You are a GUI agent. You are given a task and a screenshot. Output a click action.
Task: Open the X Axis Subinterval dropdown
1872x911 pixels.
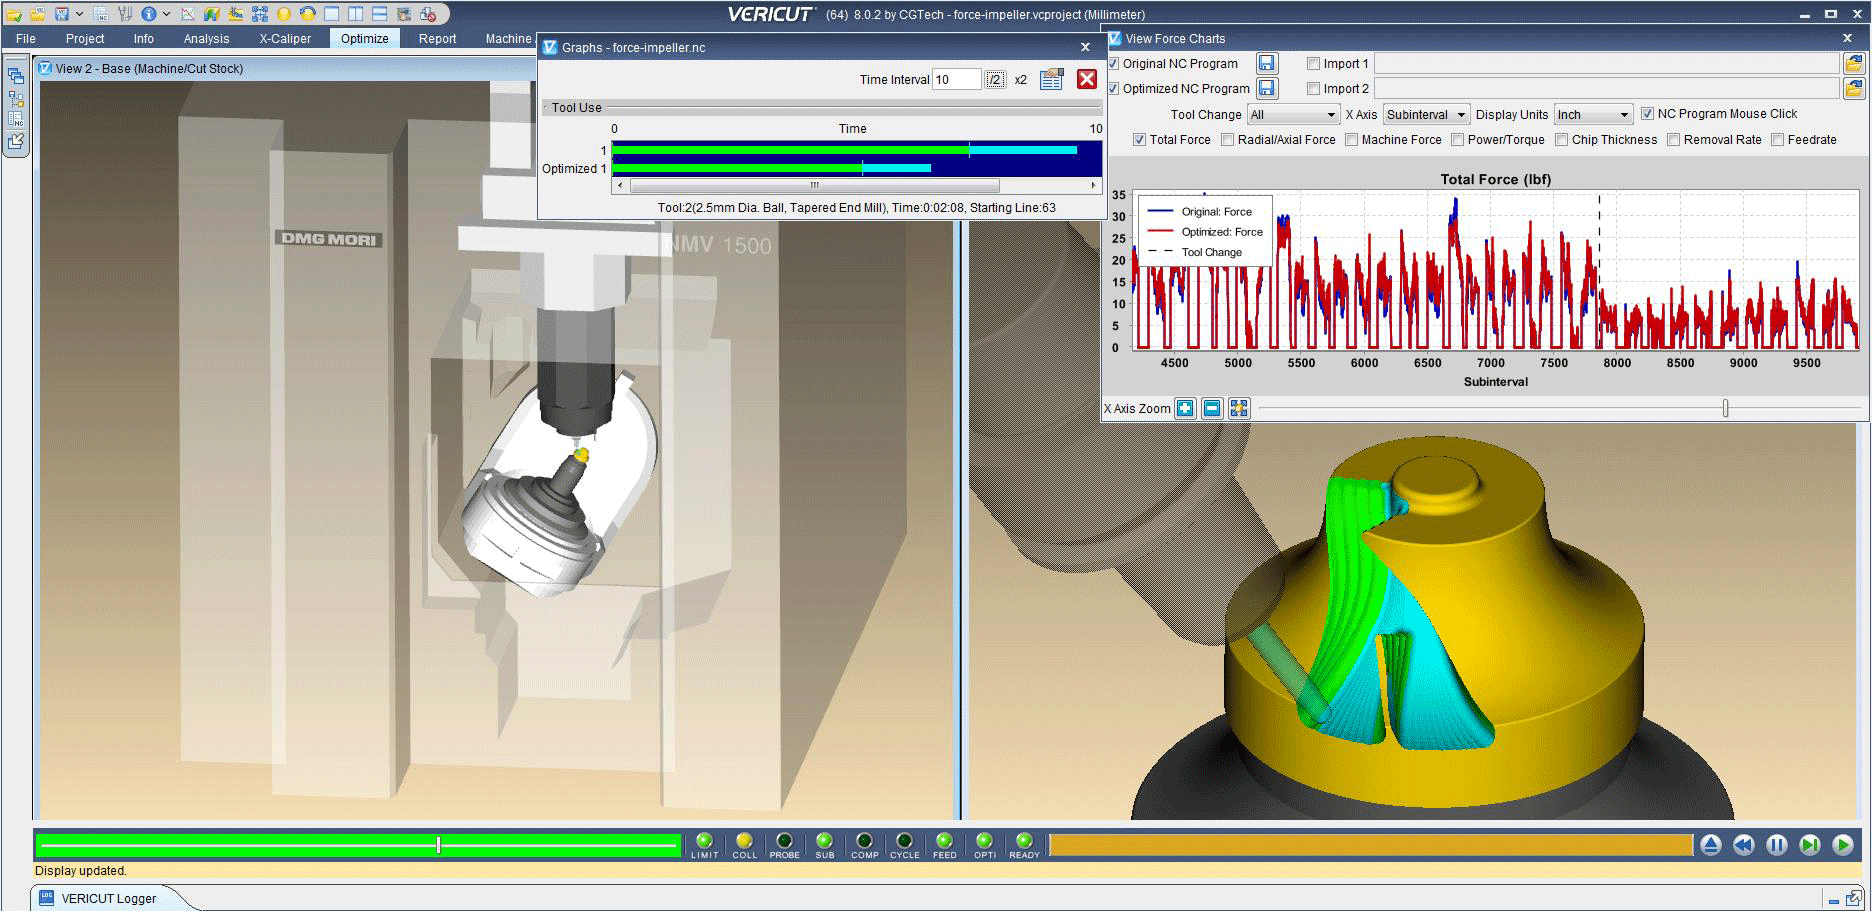click(1426, 115)
